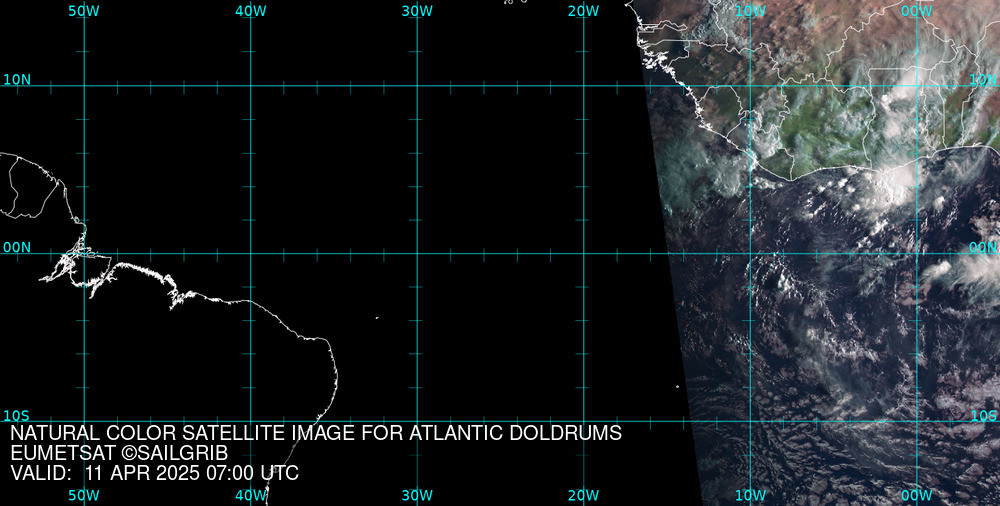Screen dimensions: 1000x506
Task: Click the 'EUMETSAT ©SAILGRIB' credit text
Action: [119, 454]
